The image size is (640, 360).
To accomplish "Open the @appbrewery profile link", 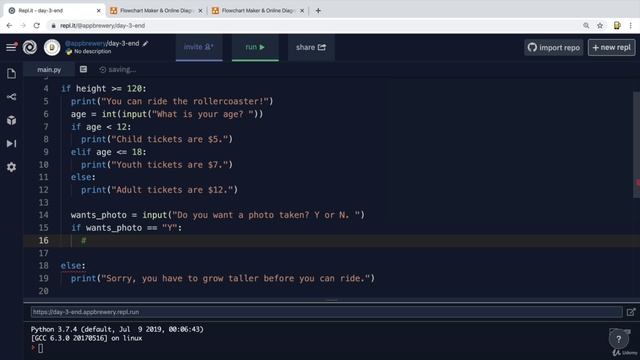I will click(85, 43).
